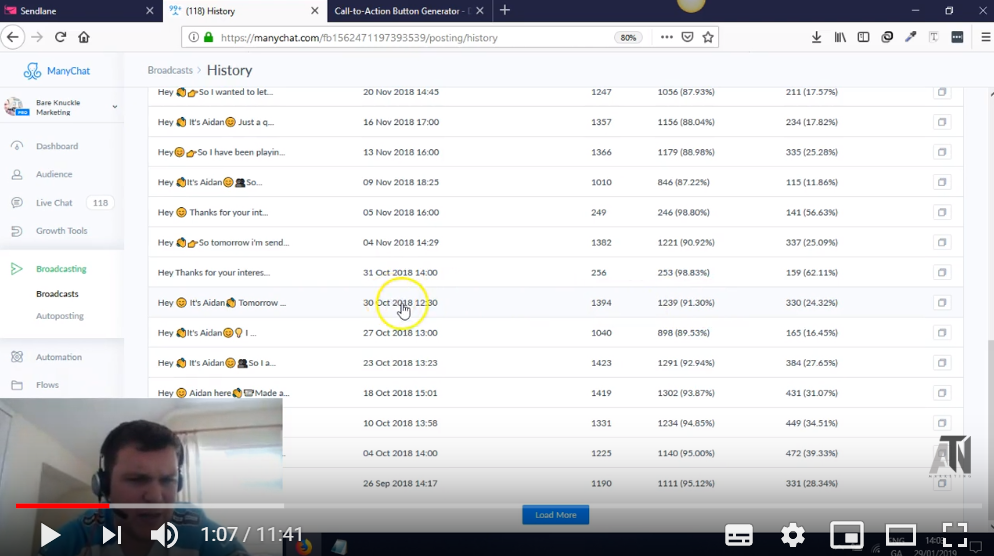Toggle subtitles/closed captions on the video
Image resolution: width=994 pixels, height=556 pixels.
(739, 535)
